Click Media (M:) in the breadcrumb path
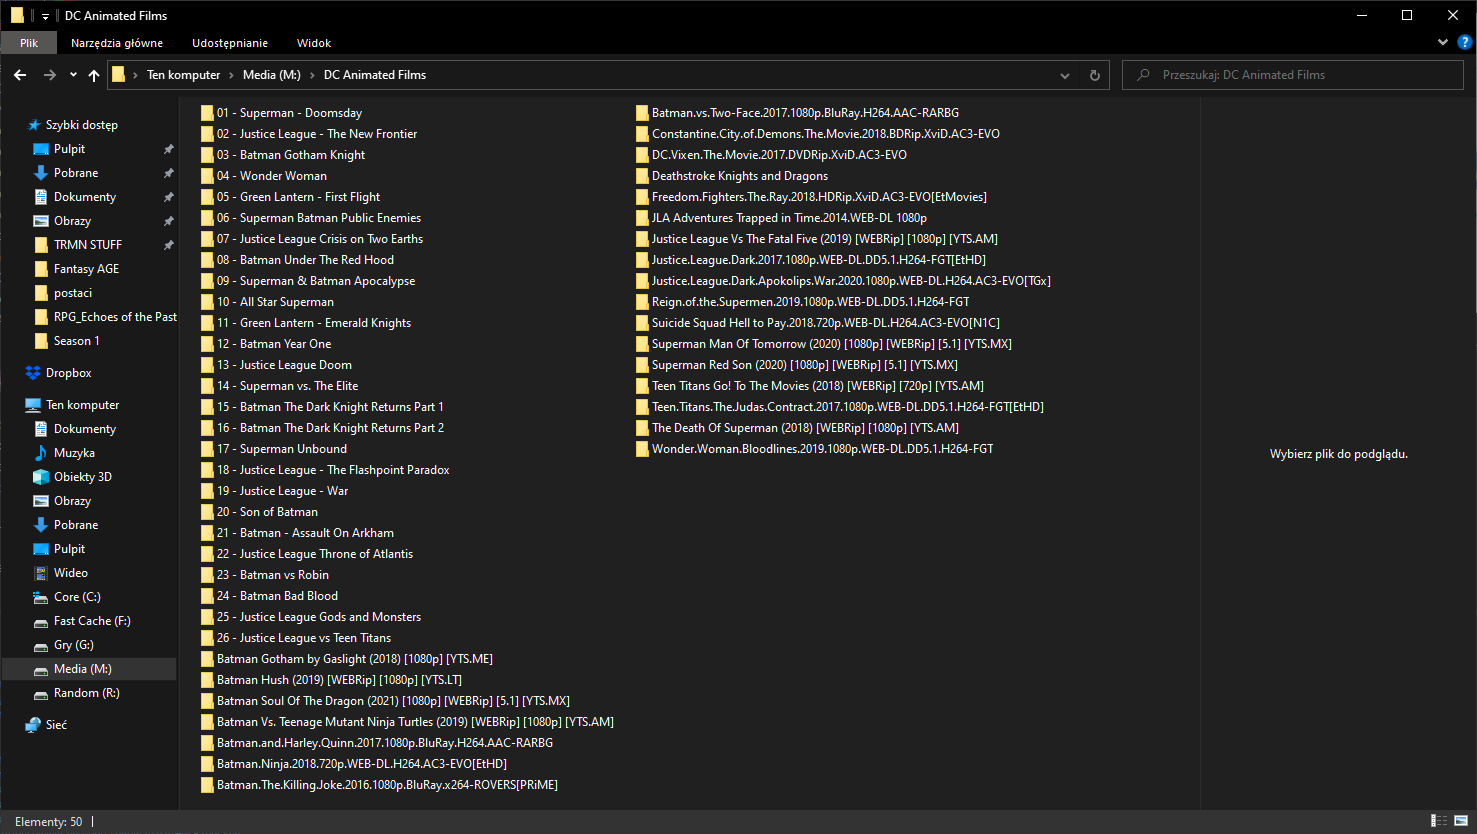 pos(271,75)
